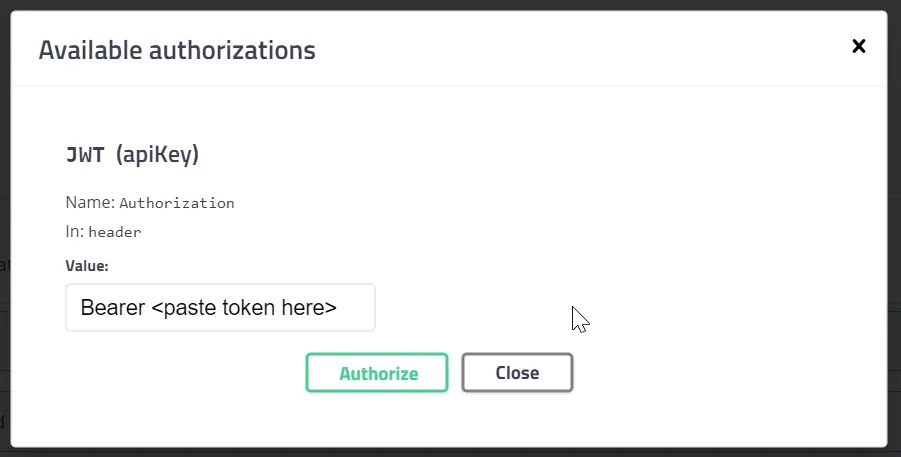Click the '(apiKey)' type text
901x457 pixels.
pyautogui.click(x=157, y=155)
